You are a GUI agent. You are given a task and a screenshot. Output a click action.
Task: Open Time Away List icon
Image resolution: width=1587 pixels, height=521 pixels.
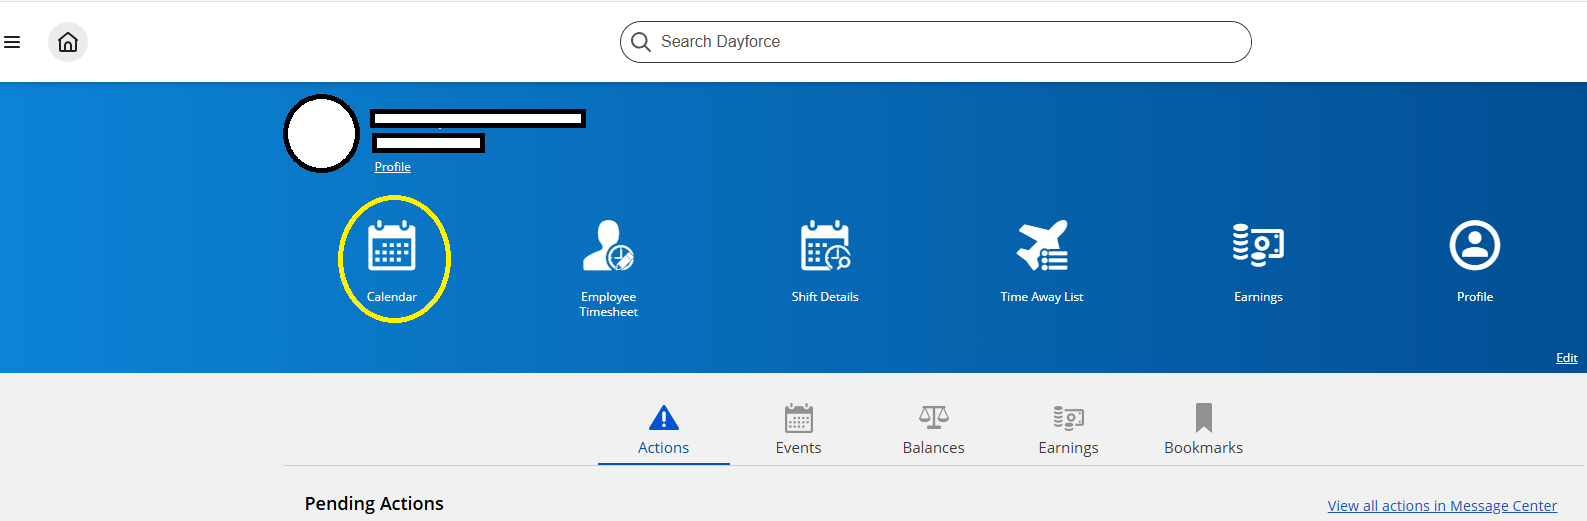[1042, 245]
